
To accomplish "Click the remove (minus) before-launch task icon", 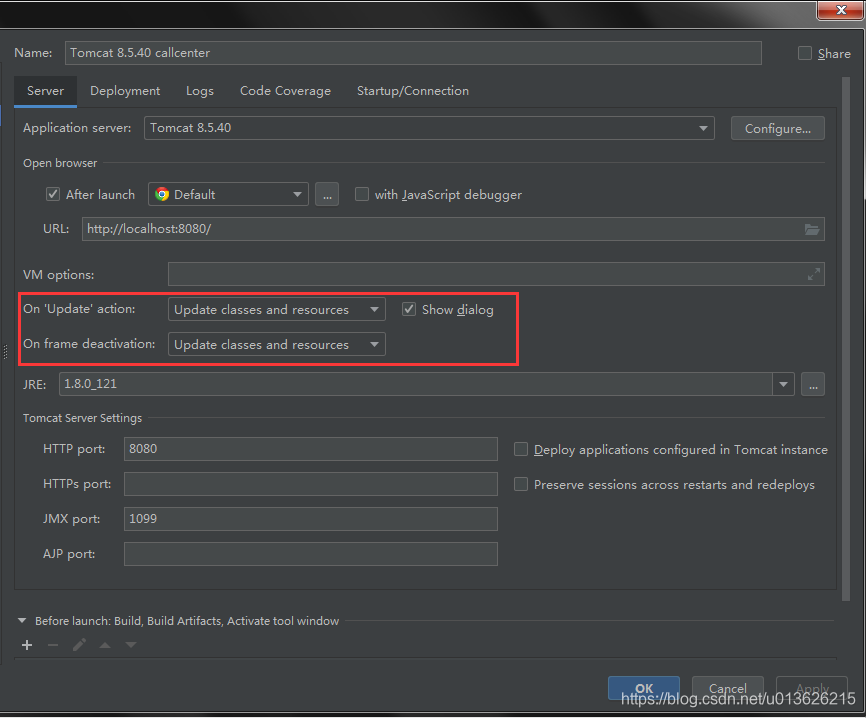I will (53, 645).
